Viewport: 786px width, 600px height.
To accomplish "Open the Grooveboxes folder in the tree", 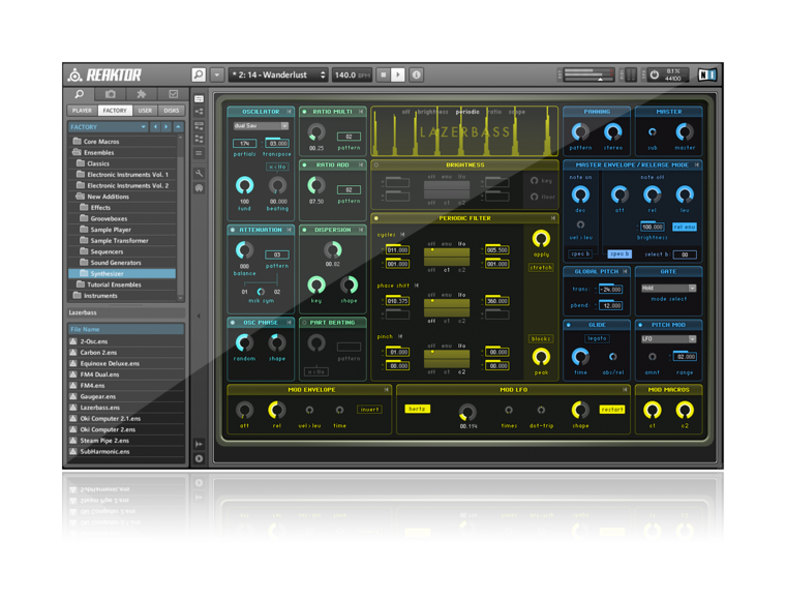I will (x=110, y=218).
